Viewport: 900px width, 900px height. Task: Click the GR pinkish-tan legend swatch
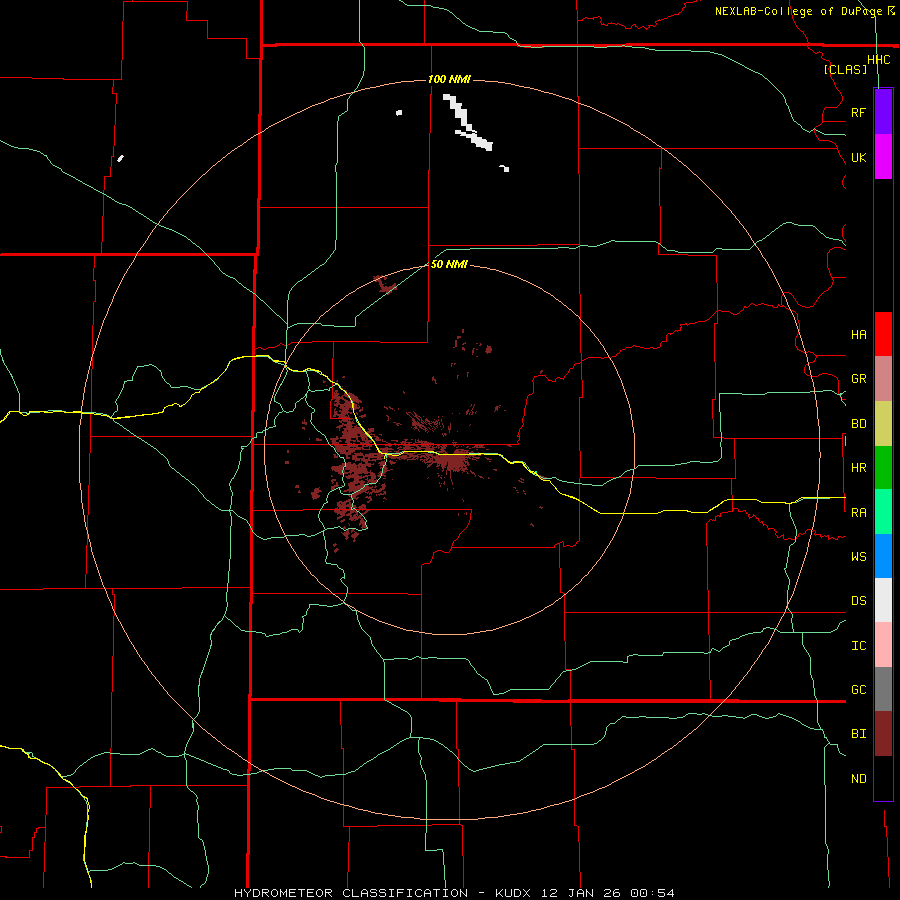883,379
